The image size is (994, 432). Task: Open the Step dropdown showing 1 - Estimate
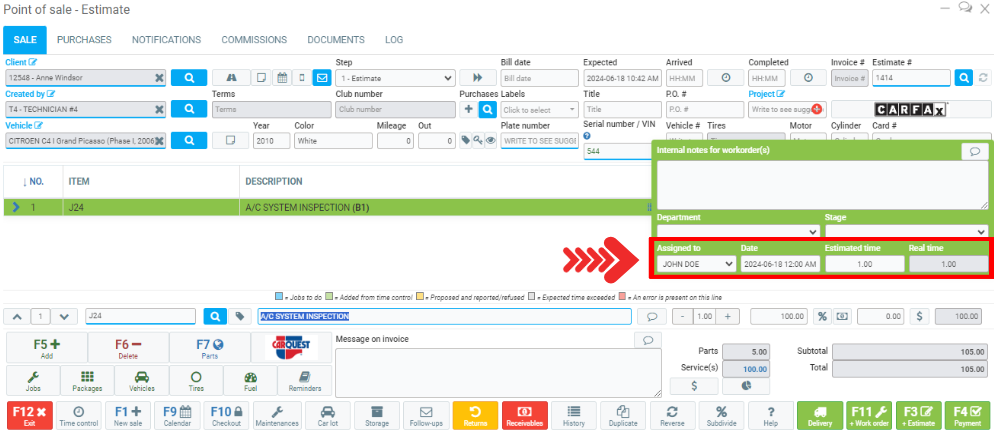[x=396, y=77]
